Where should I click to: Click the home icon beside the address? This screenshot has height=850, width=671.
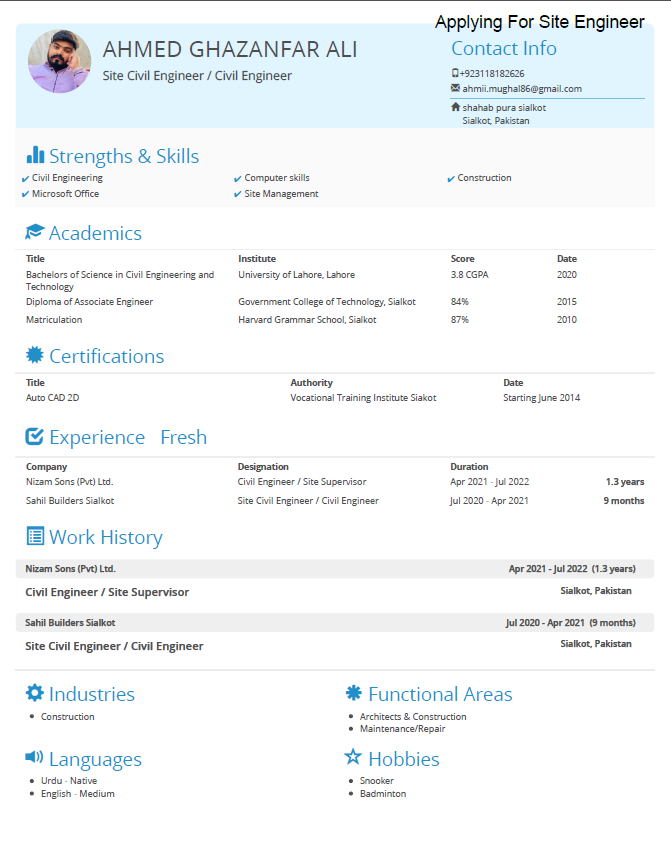[x=456, y=107]
